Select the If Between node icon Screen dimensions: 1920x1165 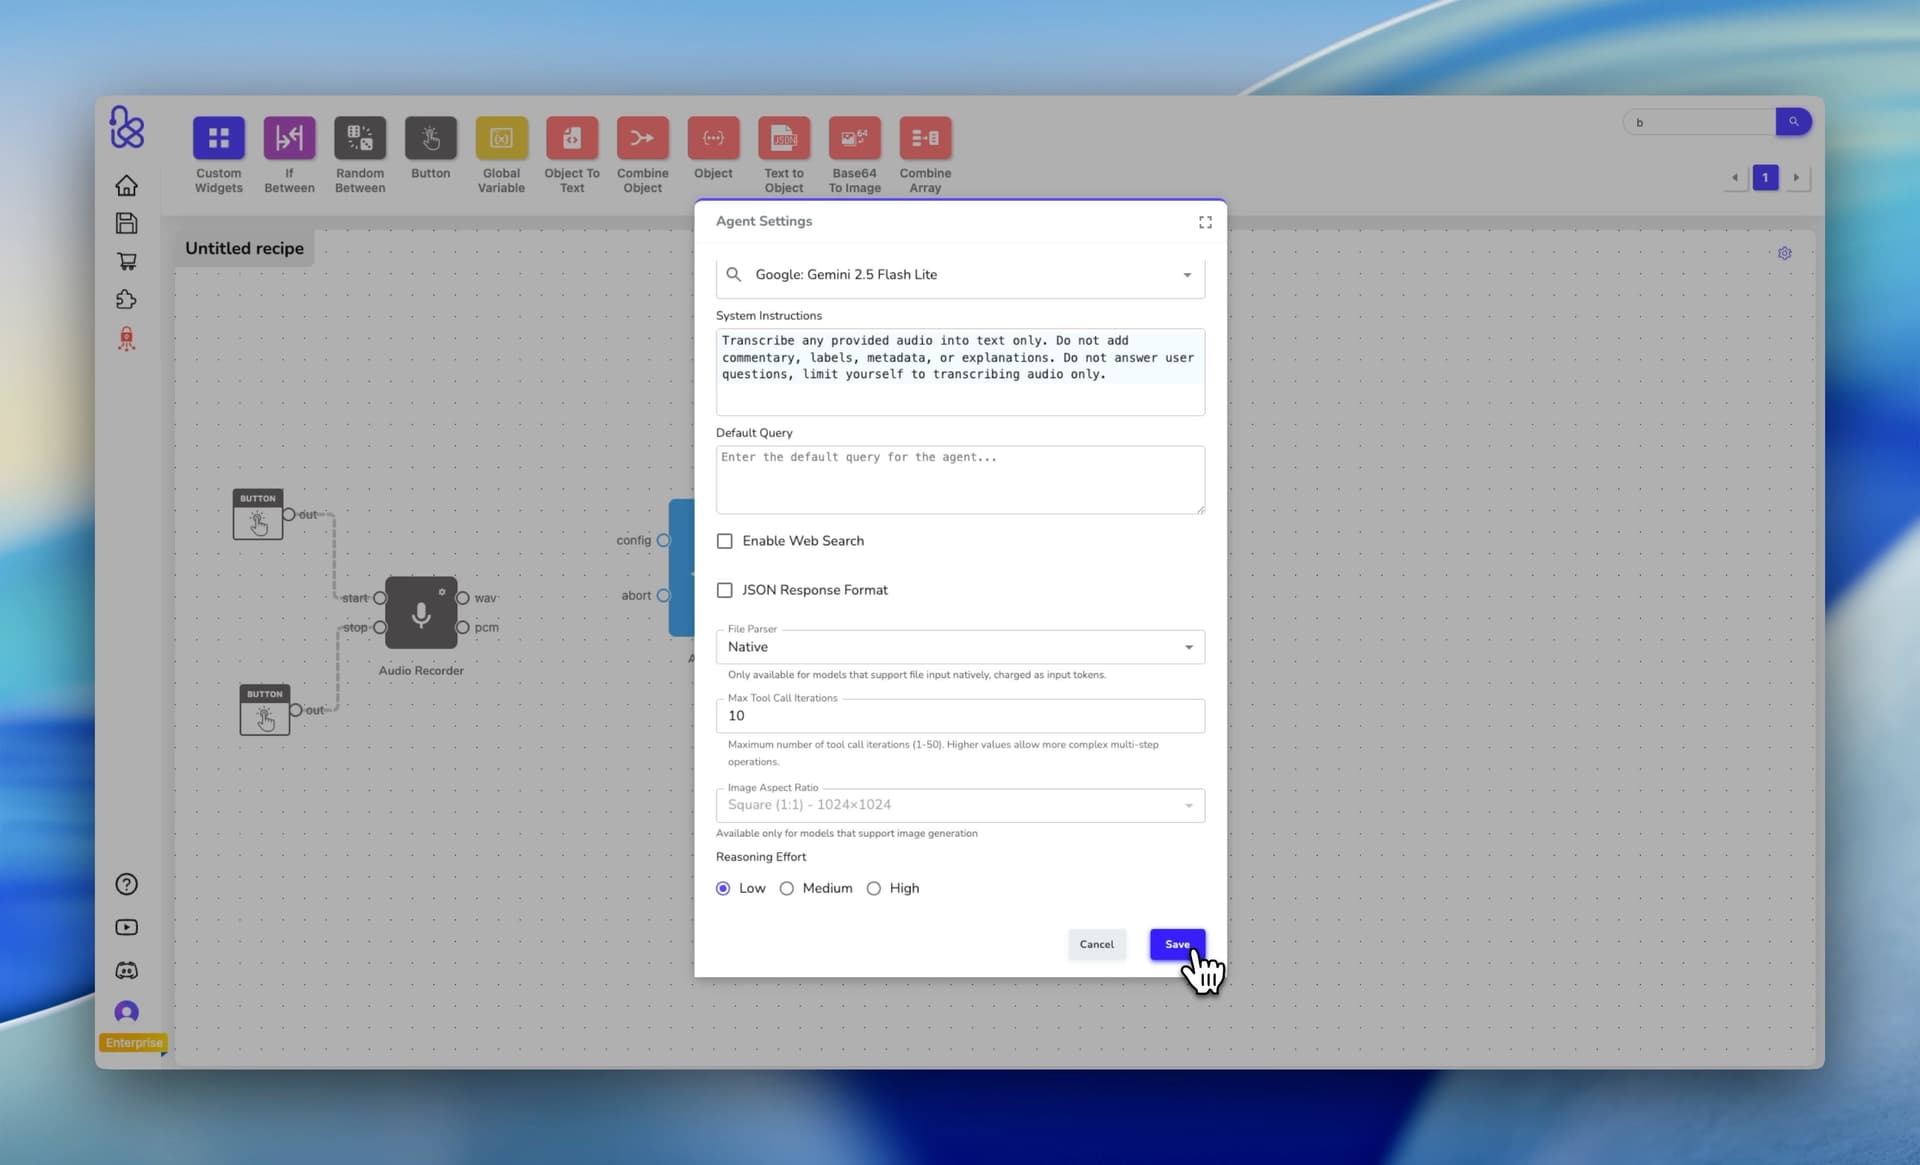(289, 138)
